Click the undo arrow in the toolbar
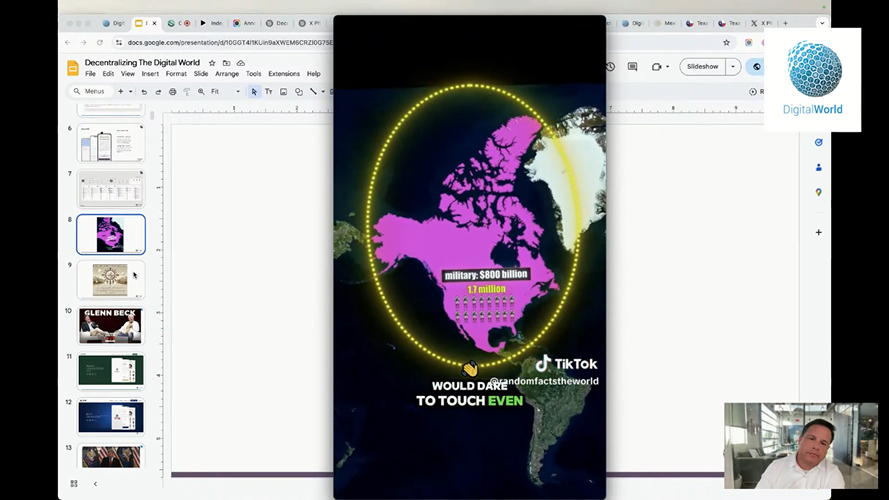Image resolution: width=889 pixels, height=500 pixels. click(x=144, y=92)
